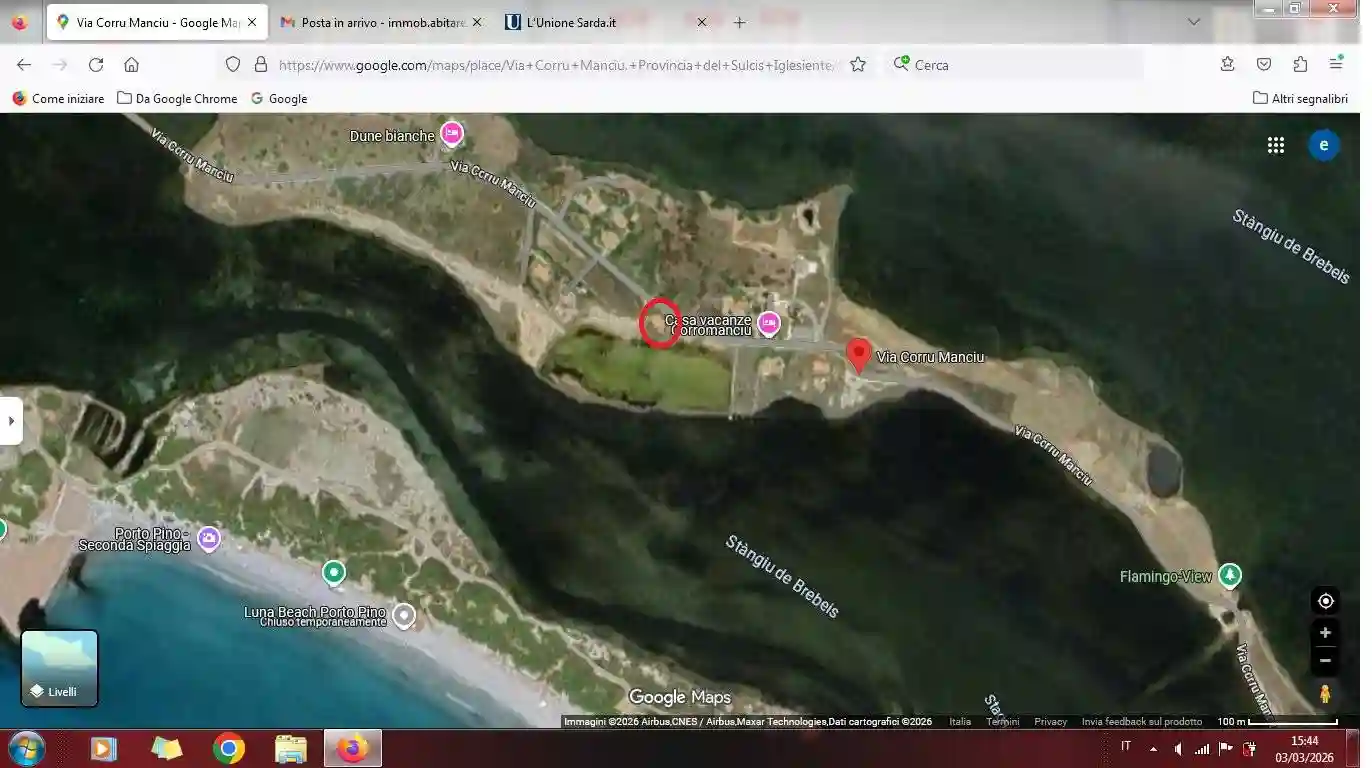Screen dimensions: 1372x768
Task: Click the red Via Corru Manciu pin
Action: [858, 355]
